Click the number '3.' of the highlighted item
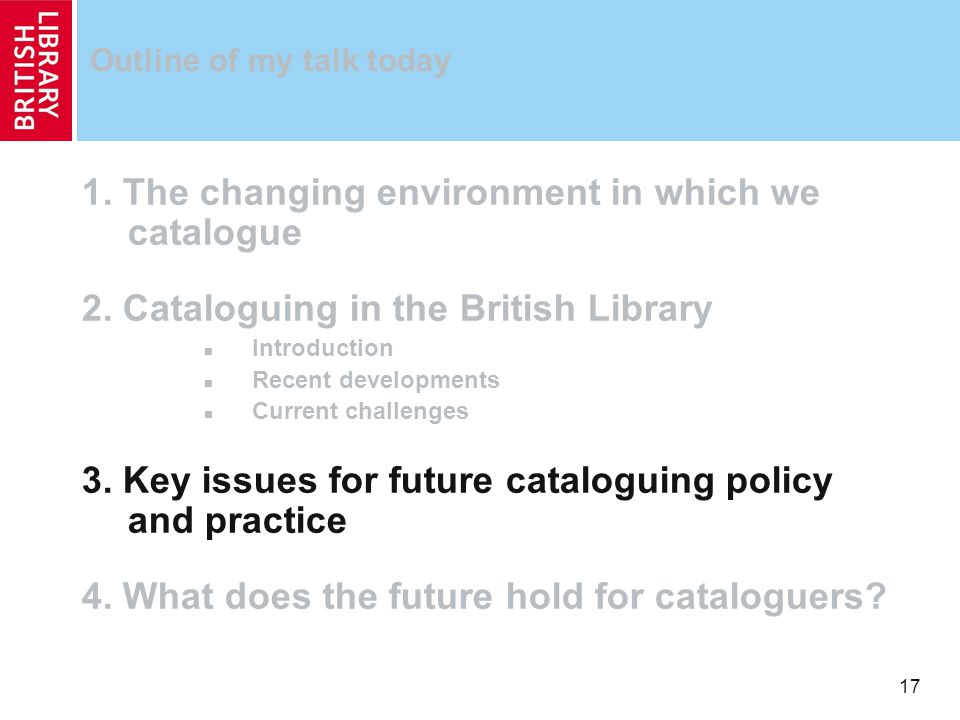Viewport: 960px width, 720px height. tap(97, 481)
